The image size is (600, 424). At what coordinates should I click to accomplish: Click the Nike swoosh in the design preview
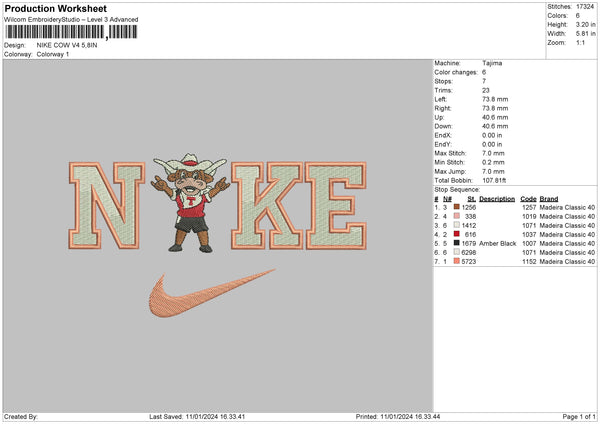tap(212, 293)
